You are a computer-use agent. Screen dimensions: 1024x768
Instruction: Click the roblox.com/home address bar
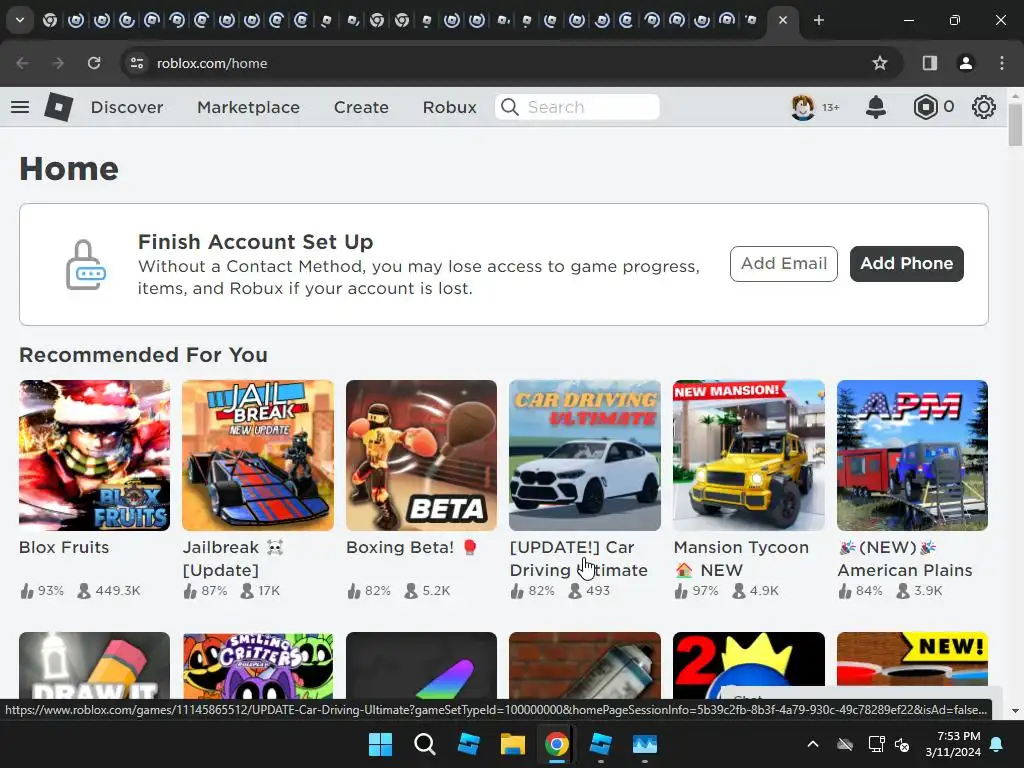coord(212,63)
